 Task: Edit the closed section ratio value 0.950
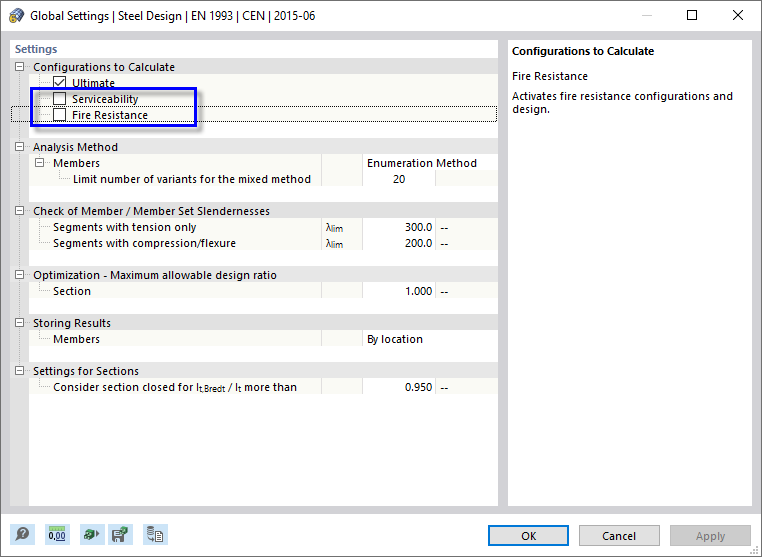coord(399,387)
